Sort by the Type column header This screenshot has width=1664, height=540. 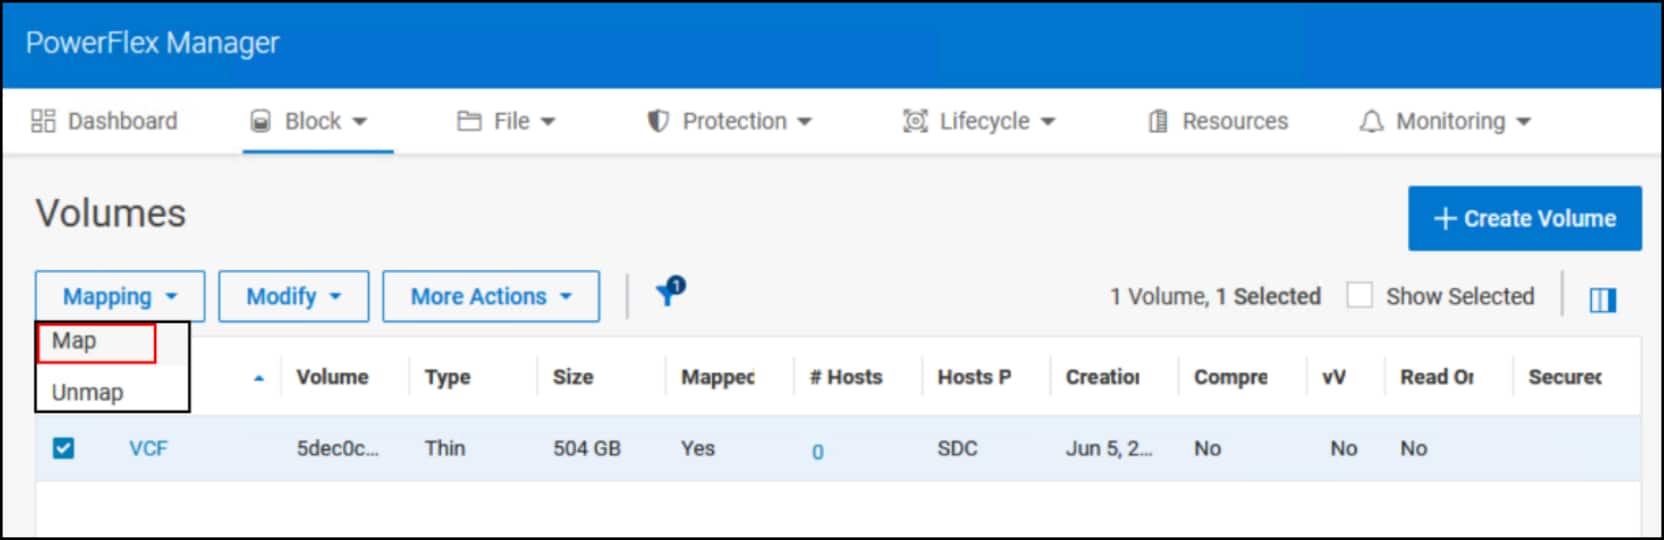coord(447,377)
